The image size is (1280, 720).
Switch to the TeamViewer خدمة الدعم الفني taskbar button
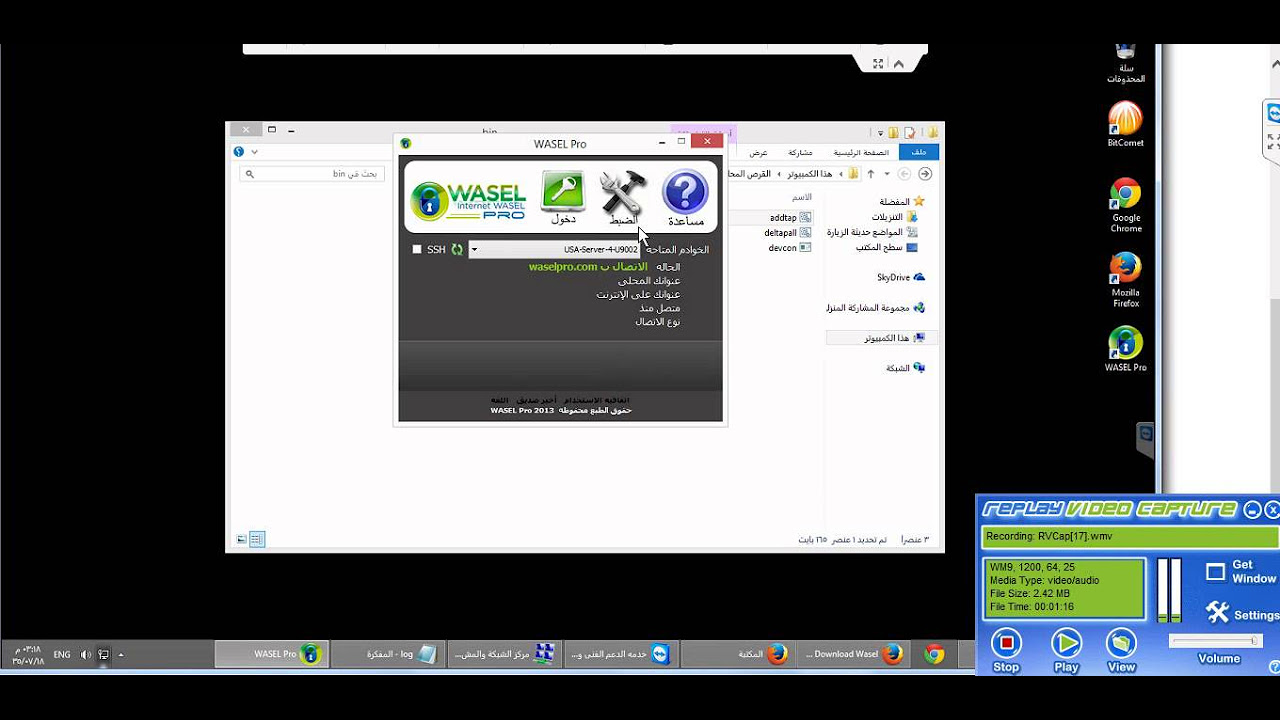coord(620,654)
